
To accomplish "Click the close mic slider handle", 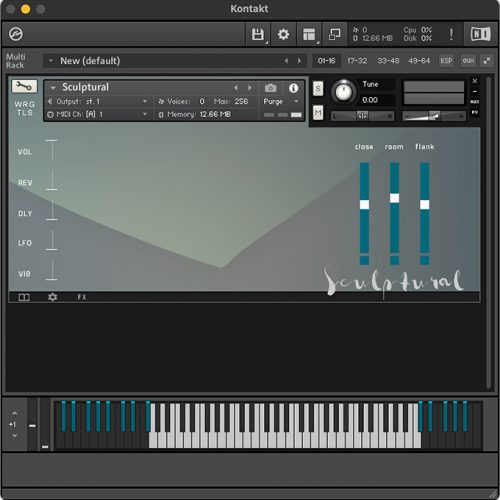I will pyautogui.click(x=364, y=204).
